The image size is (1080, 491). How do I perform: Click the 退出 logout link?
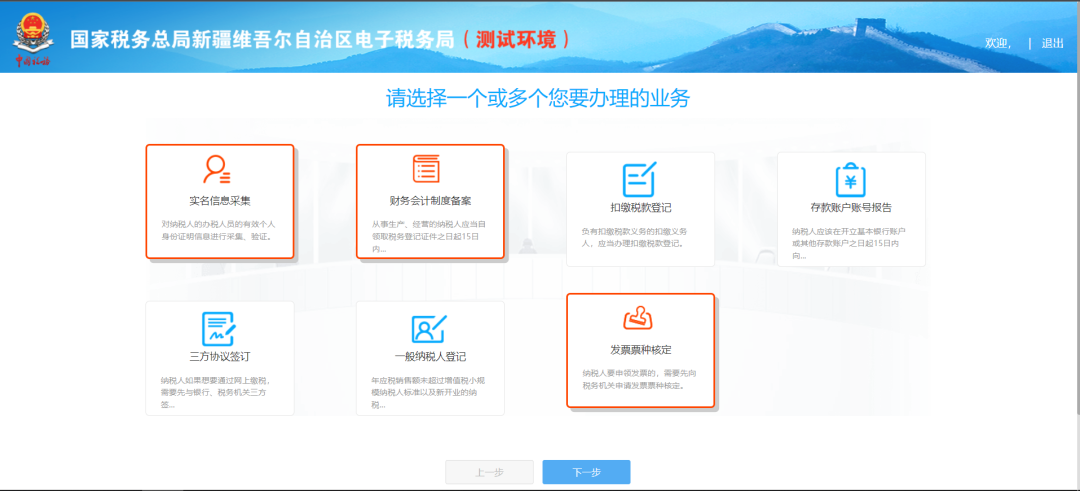click(x=1052, y=43)
